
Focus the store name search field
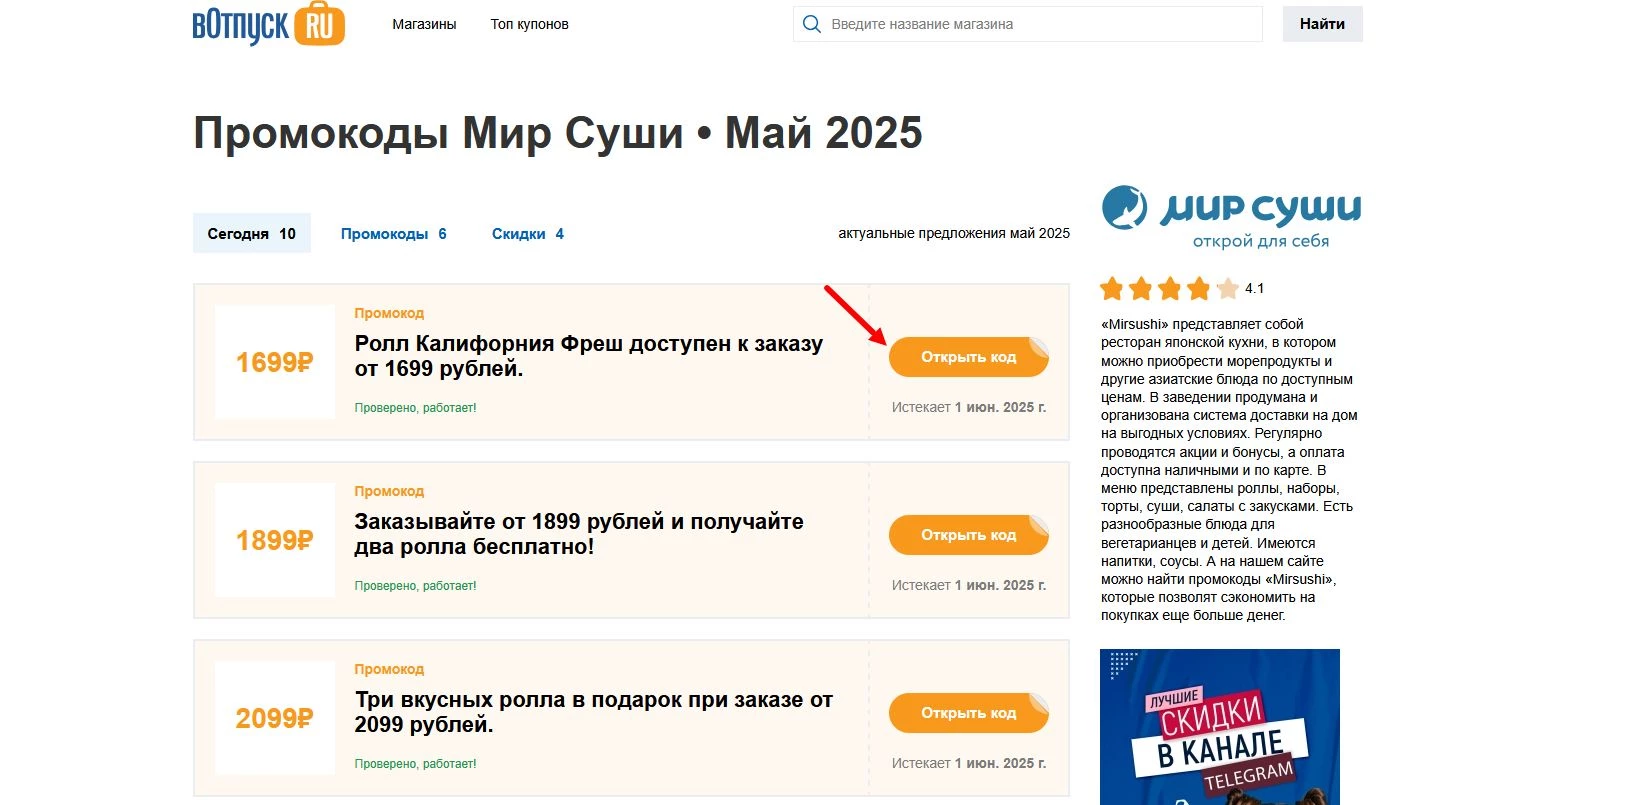[1028, 24]
